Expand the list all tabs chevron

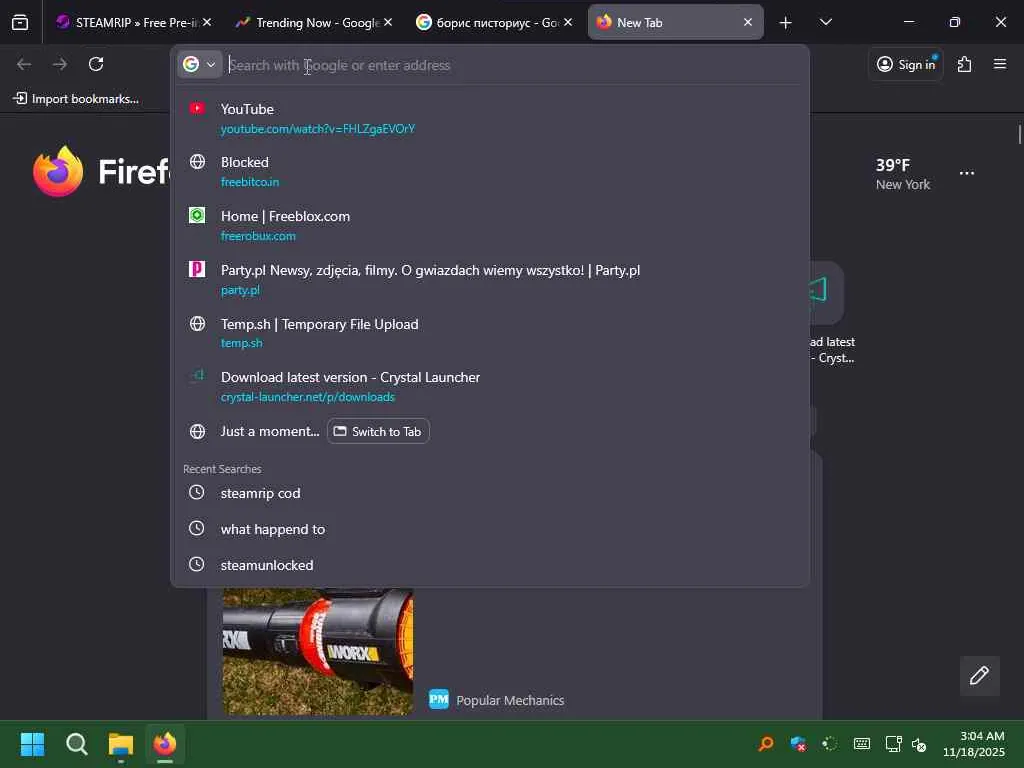[x=825, y=22]
